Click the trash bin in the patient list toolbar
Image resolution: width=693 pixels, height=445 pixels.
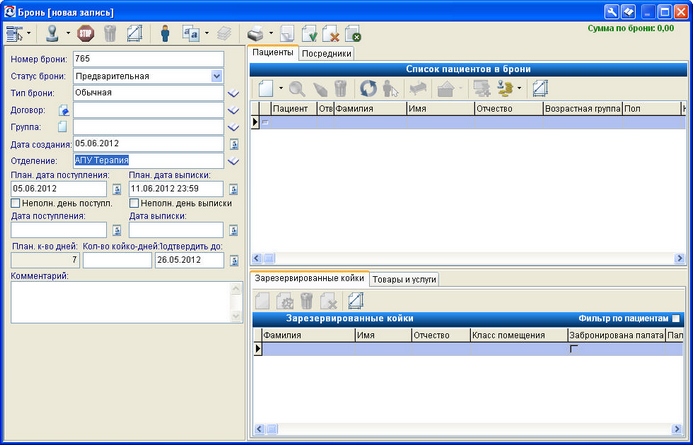[340, 88]
